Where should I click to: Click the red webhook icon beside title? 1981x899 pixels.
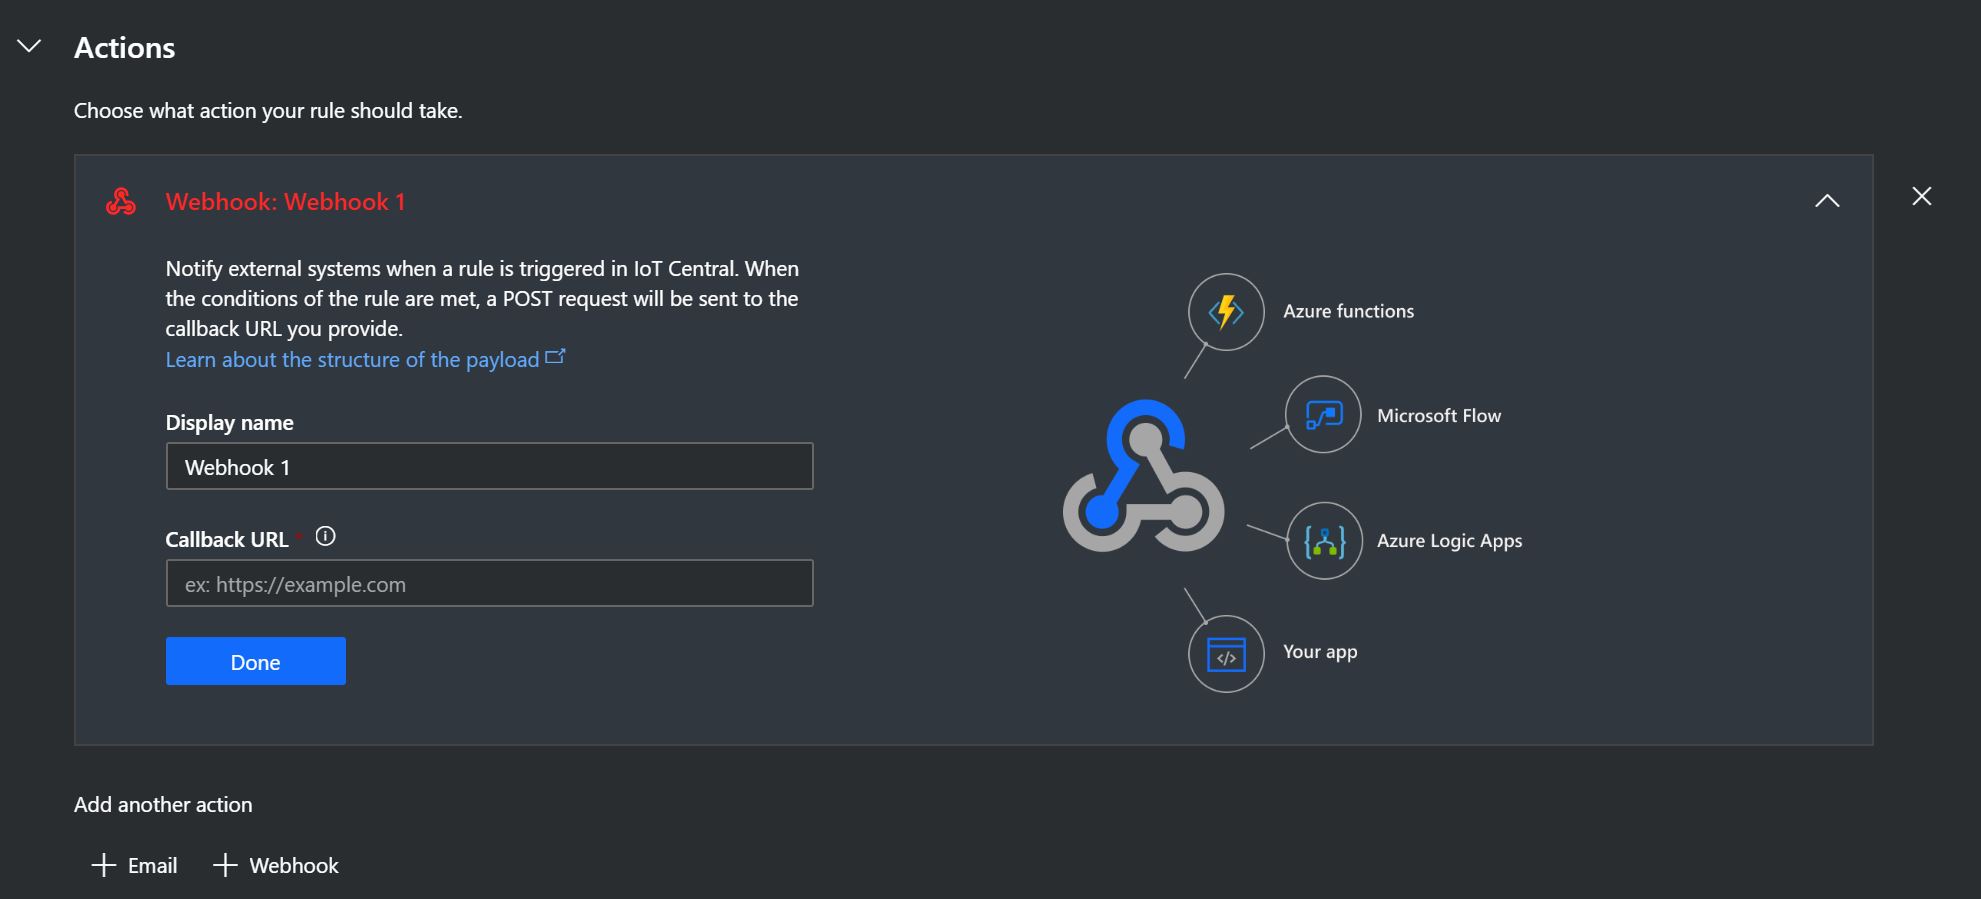pos(121,201)
